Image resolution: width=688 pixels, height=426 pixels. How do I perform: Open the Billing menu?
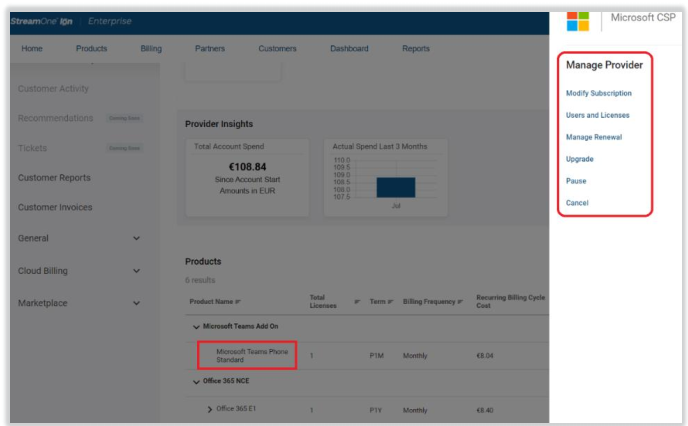click(151, 48)
